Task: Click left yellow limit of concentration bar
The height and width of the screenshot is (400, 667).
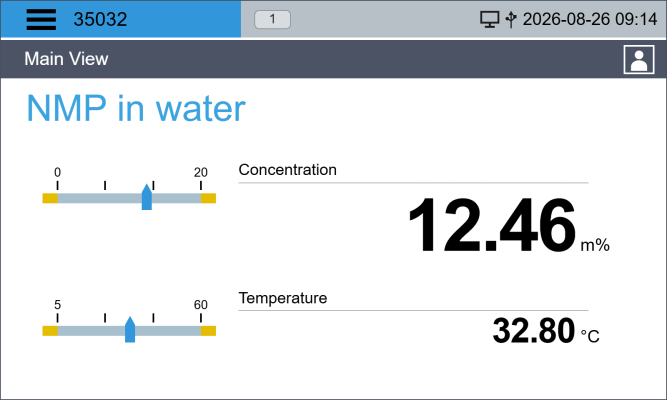Action: pyautogui.click(x=50, y=198)
